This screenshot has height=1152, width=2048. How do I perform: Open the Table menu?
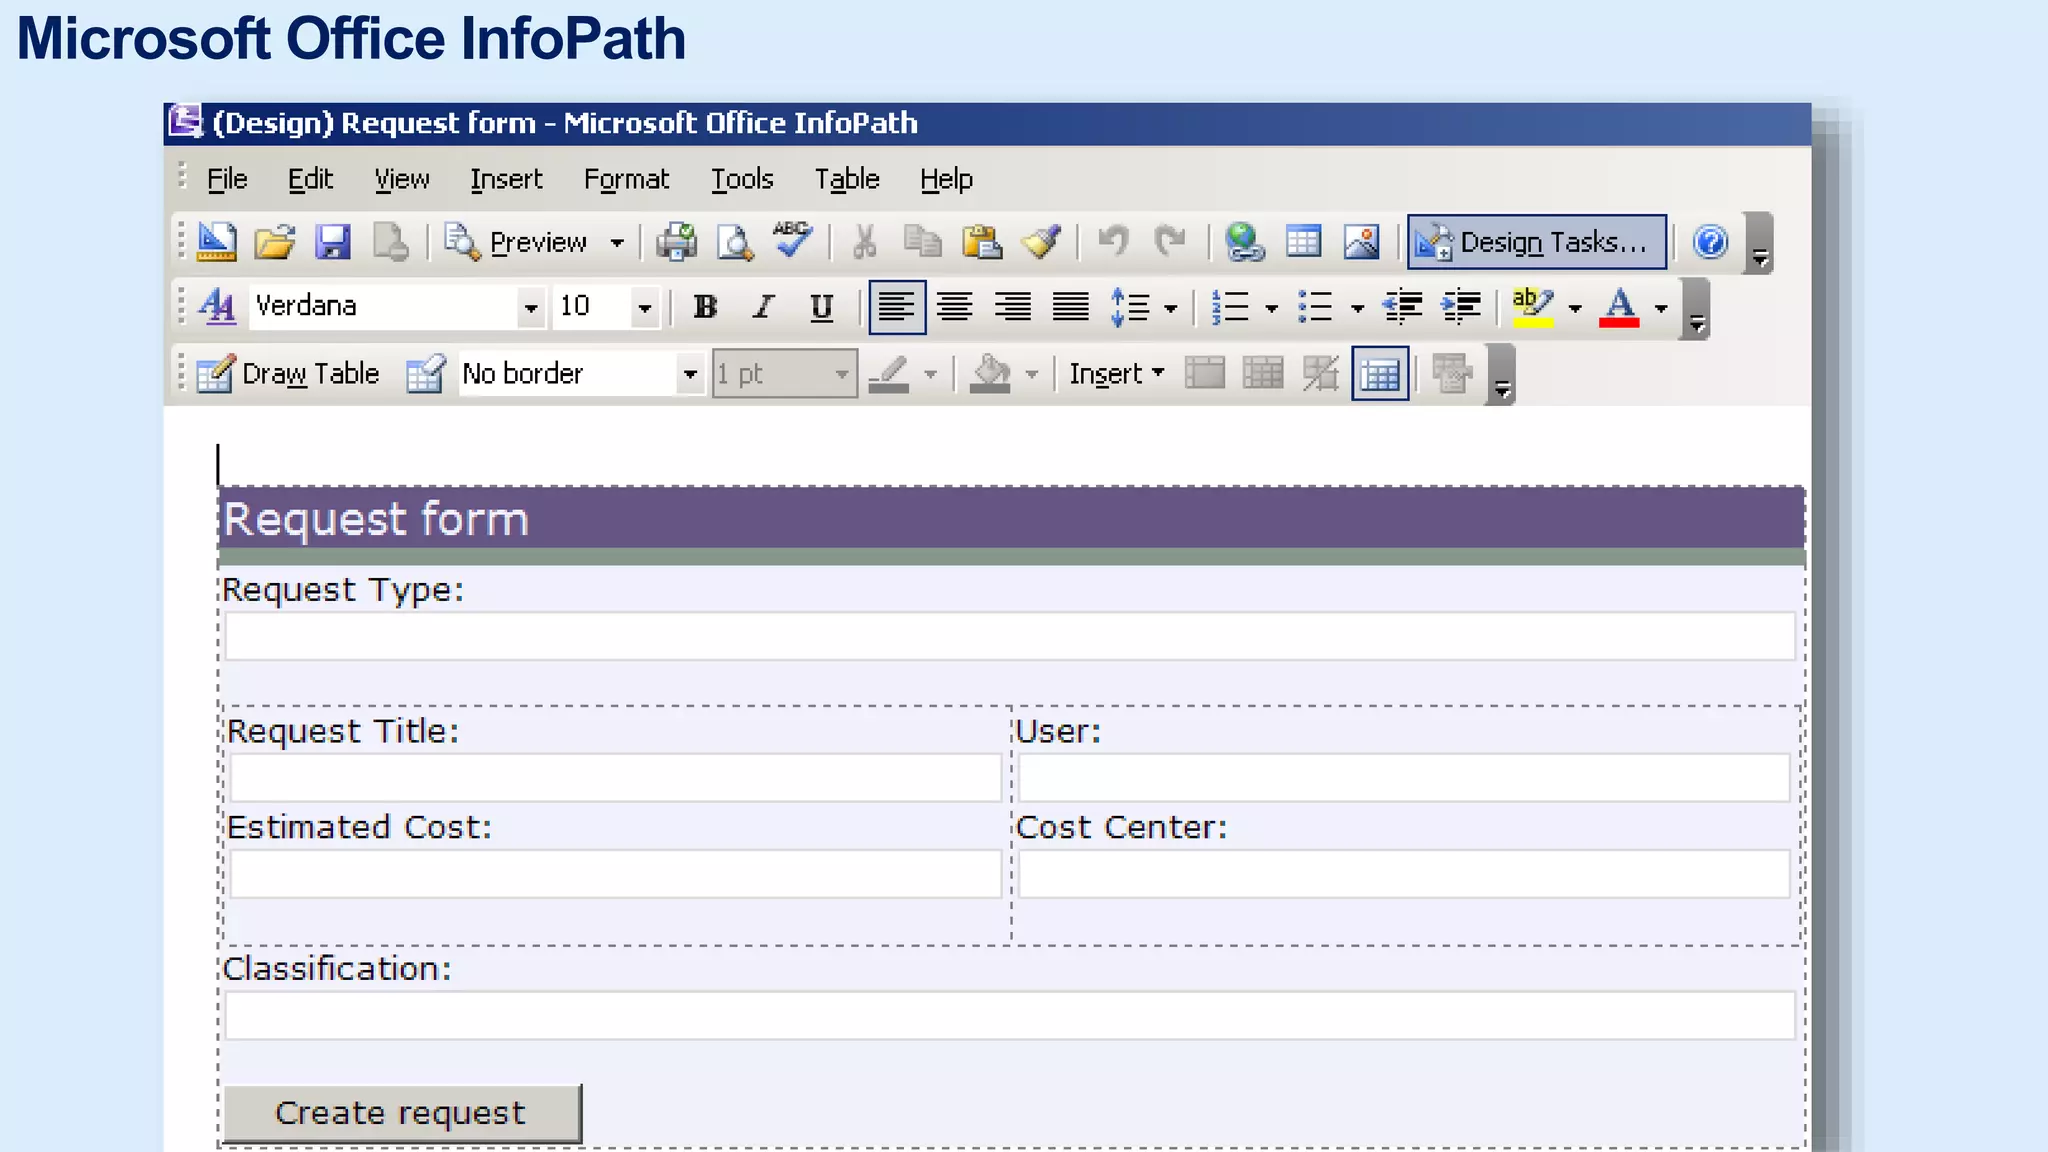pyautogui.click(x=846, y=179)
